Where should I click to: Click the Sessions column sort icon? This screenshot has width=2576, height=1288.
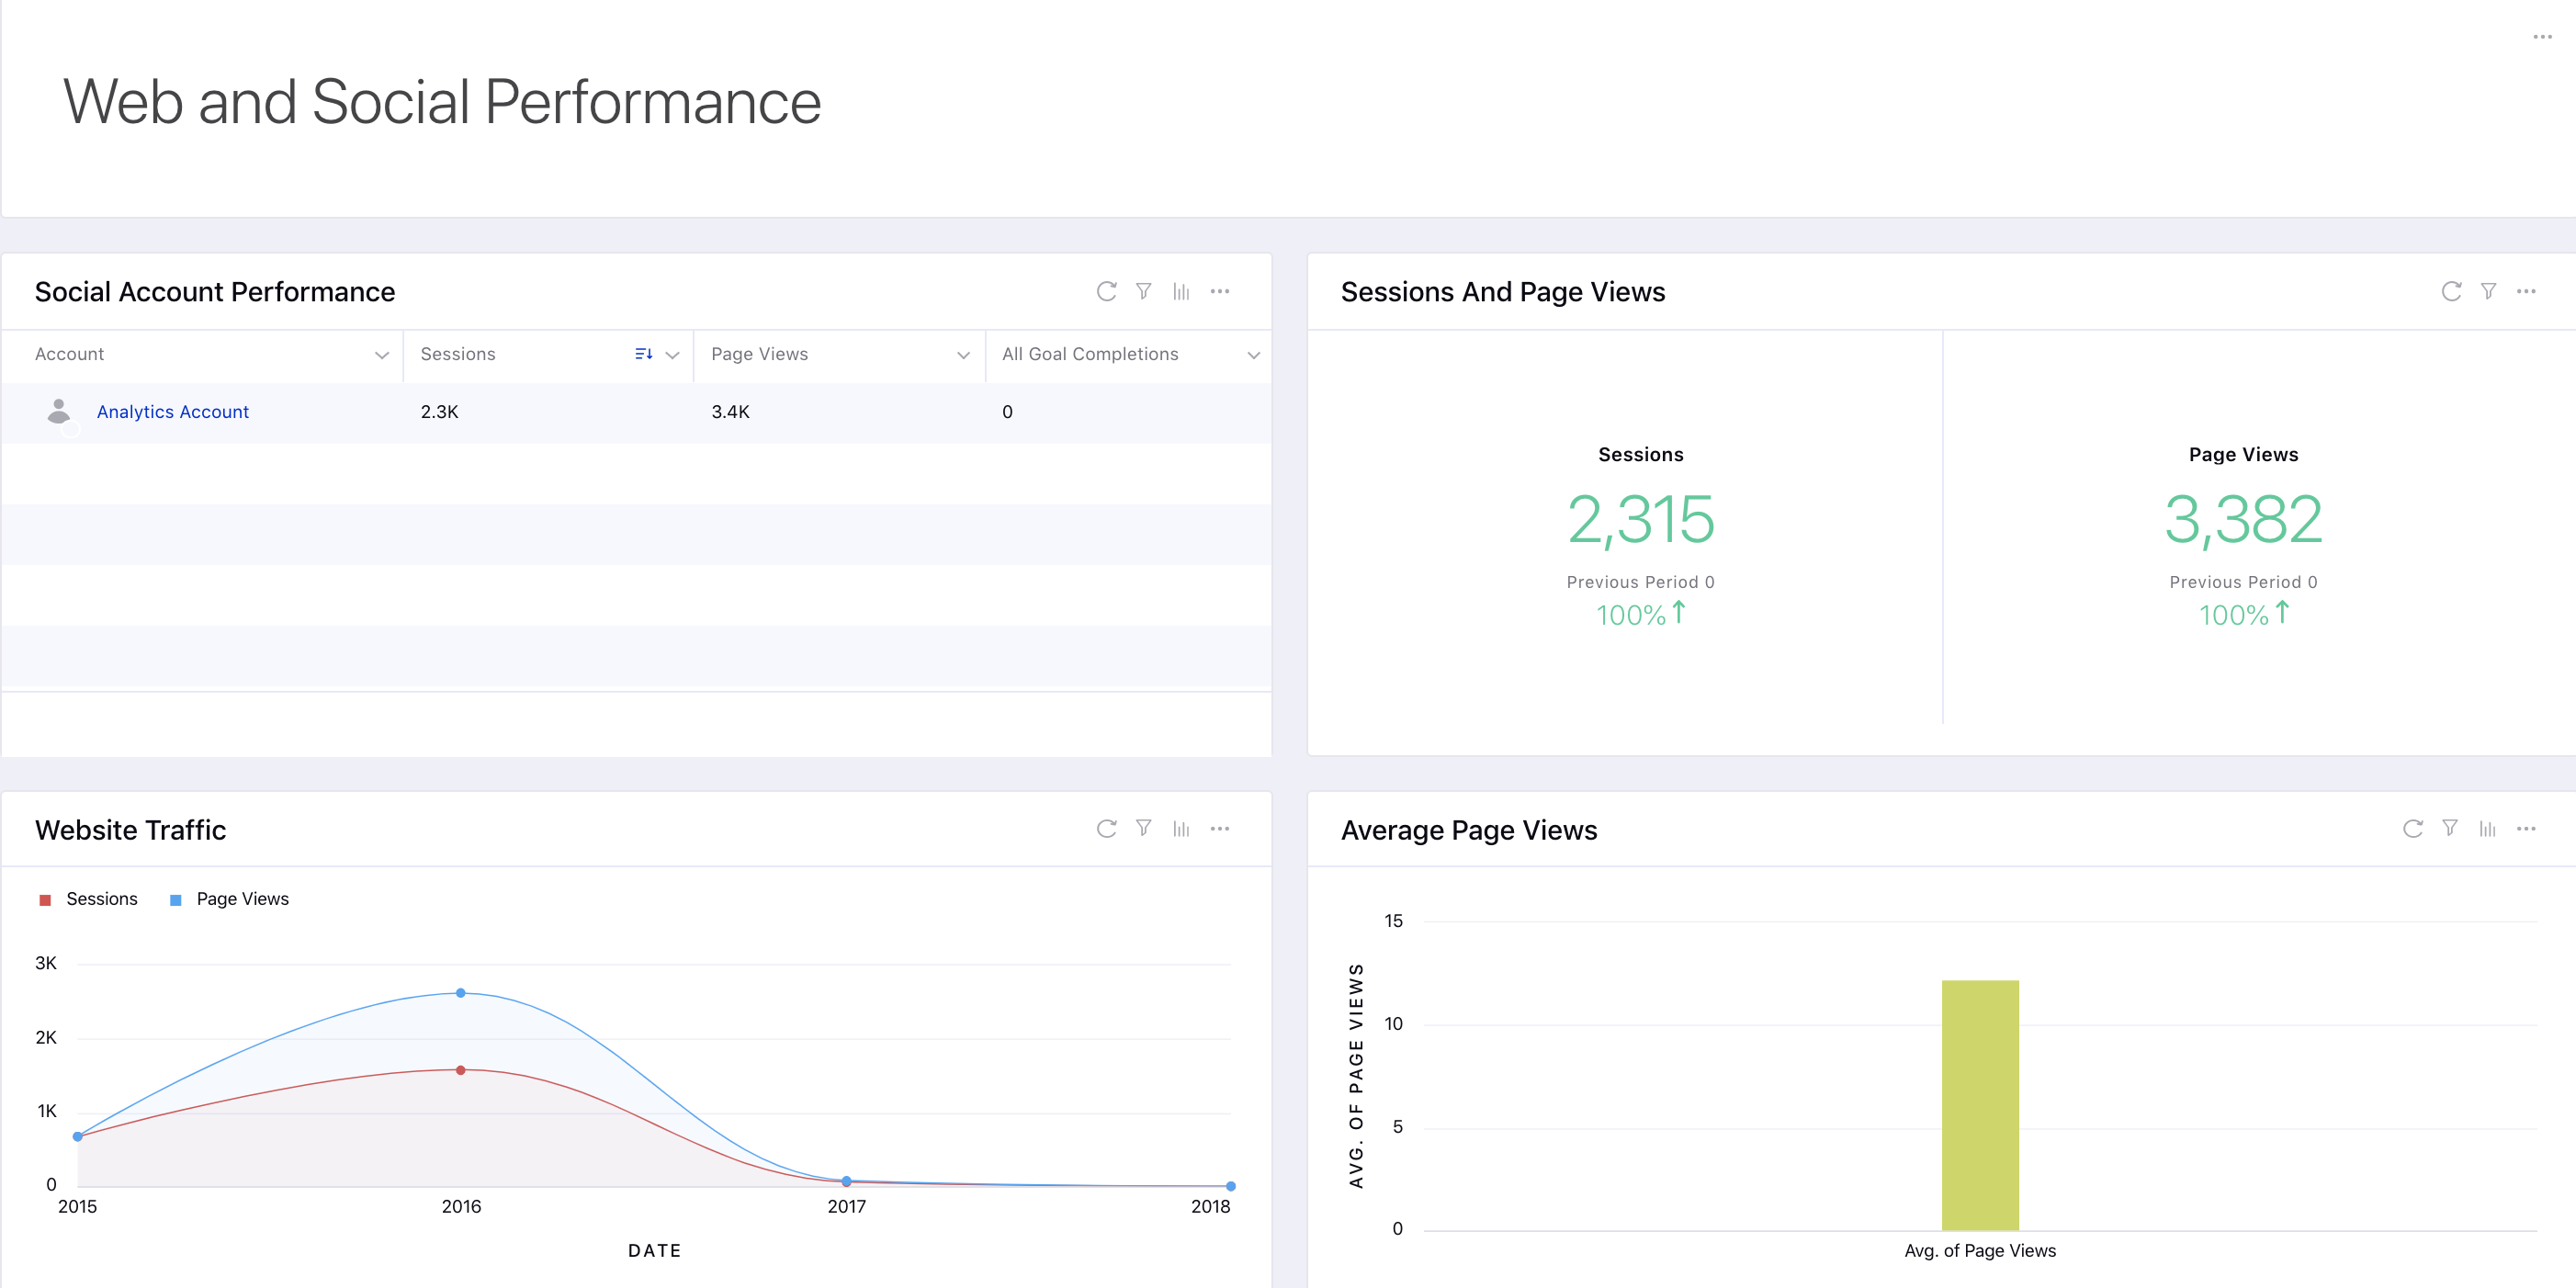[644, 354]
